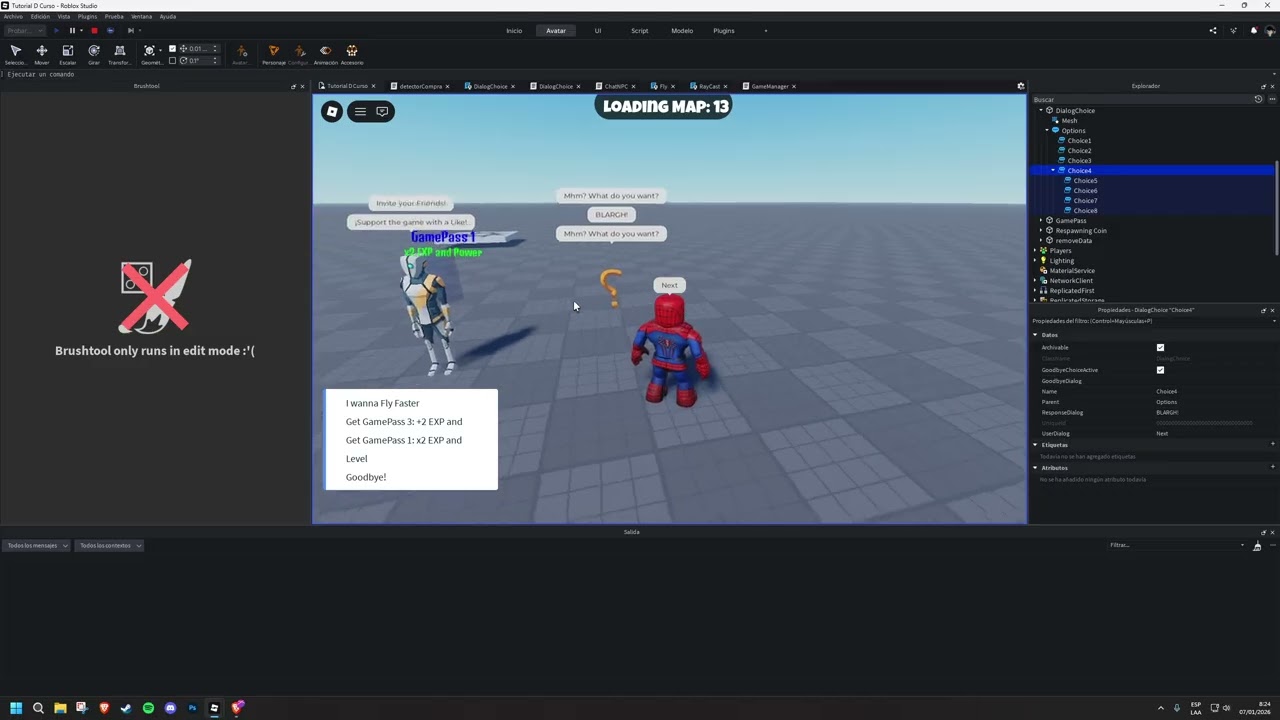
Task: Click 'Get GamePass 3' dialog option
Action: (x=404, y=422)
